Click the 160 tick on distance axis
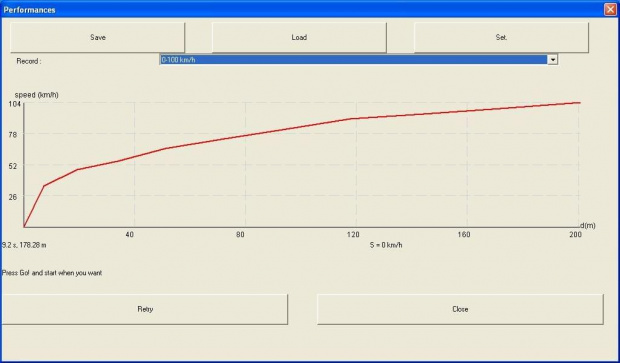 pyautogui.click(x=464, y=235)
